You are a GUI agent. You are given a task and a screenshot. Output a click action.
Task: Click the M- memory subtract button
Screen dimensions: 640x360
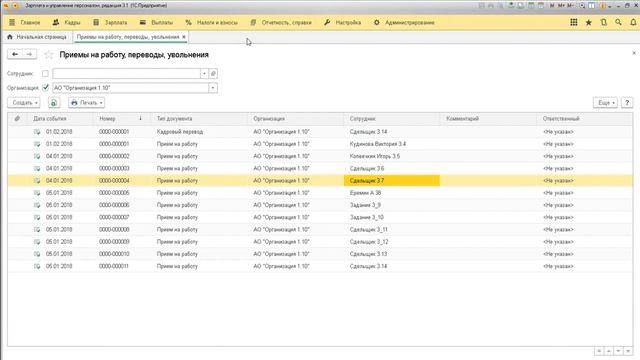click(571, 6)
